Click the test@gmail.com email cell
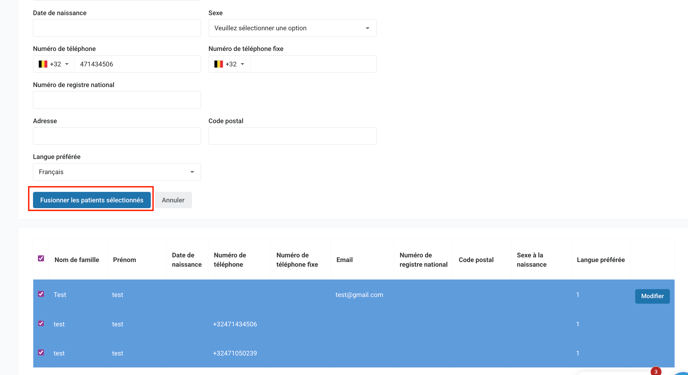Screen dimensions: 688x375 coord(359,295)
